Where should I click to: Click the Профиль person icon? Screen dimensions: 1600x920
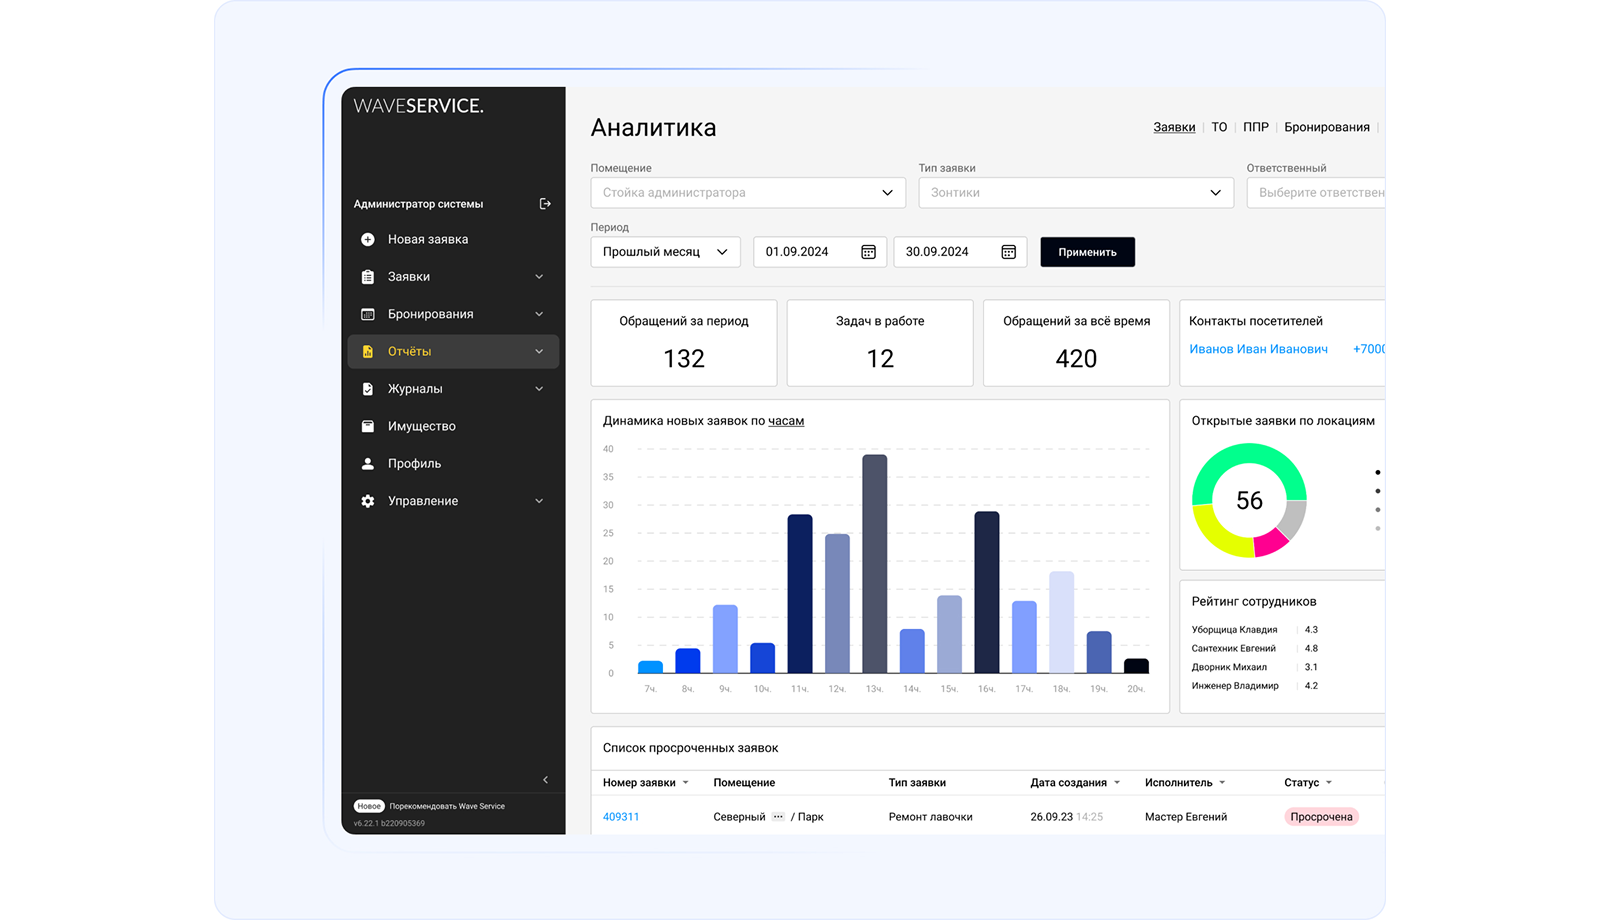coord(368,464)
